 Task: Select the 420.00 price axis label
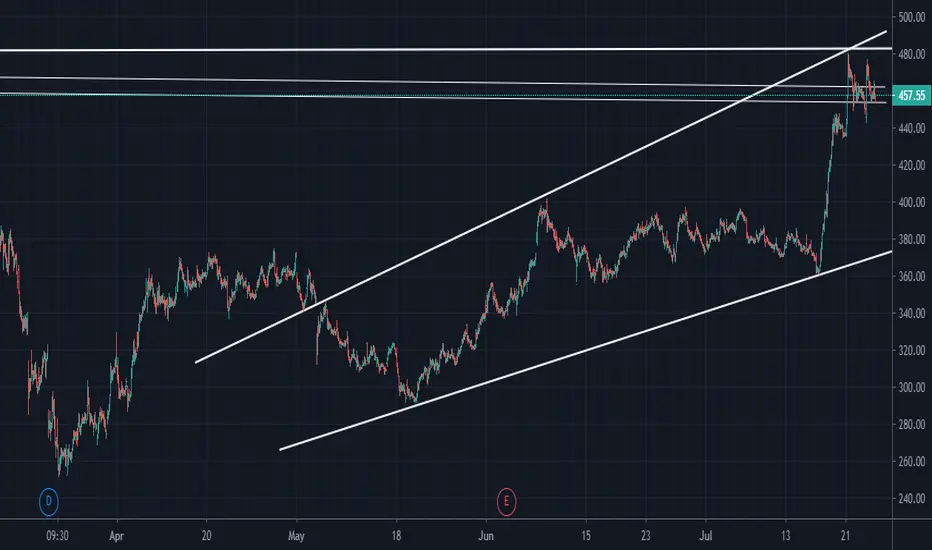tap(912, 165)
